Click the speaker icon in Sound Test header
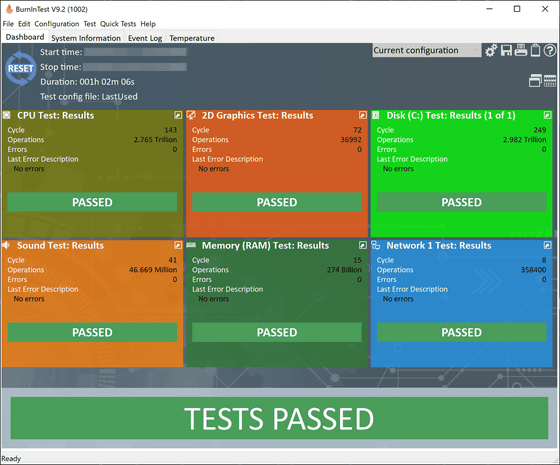Viewport: 560px width, 465px height. click(6, 245)
